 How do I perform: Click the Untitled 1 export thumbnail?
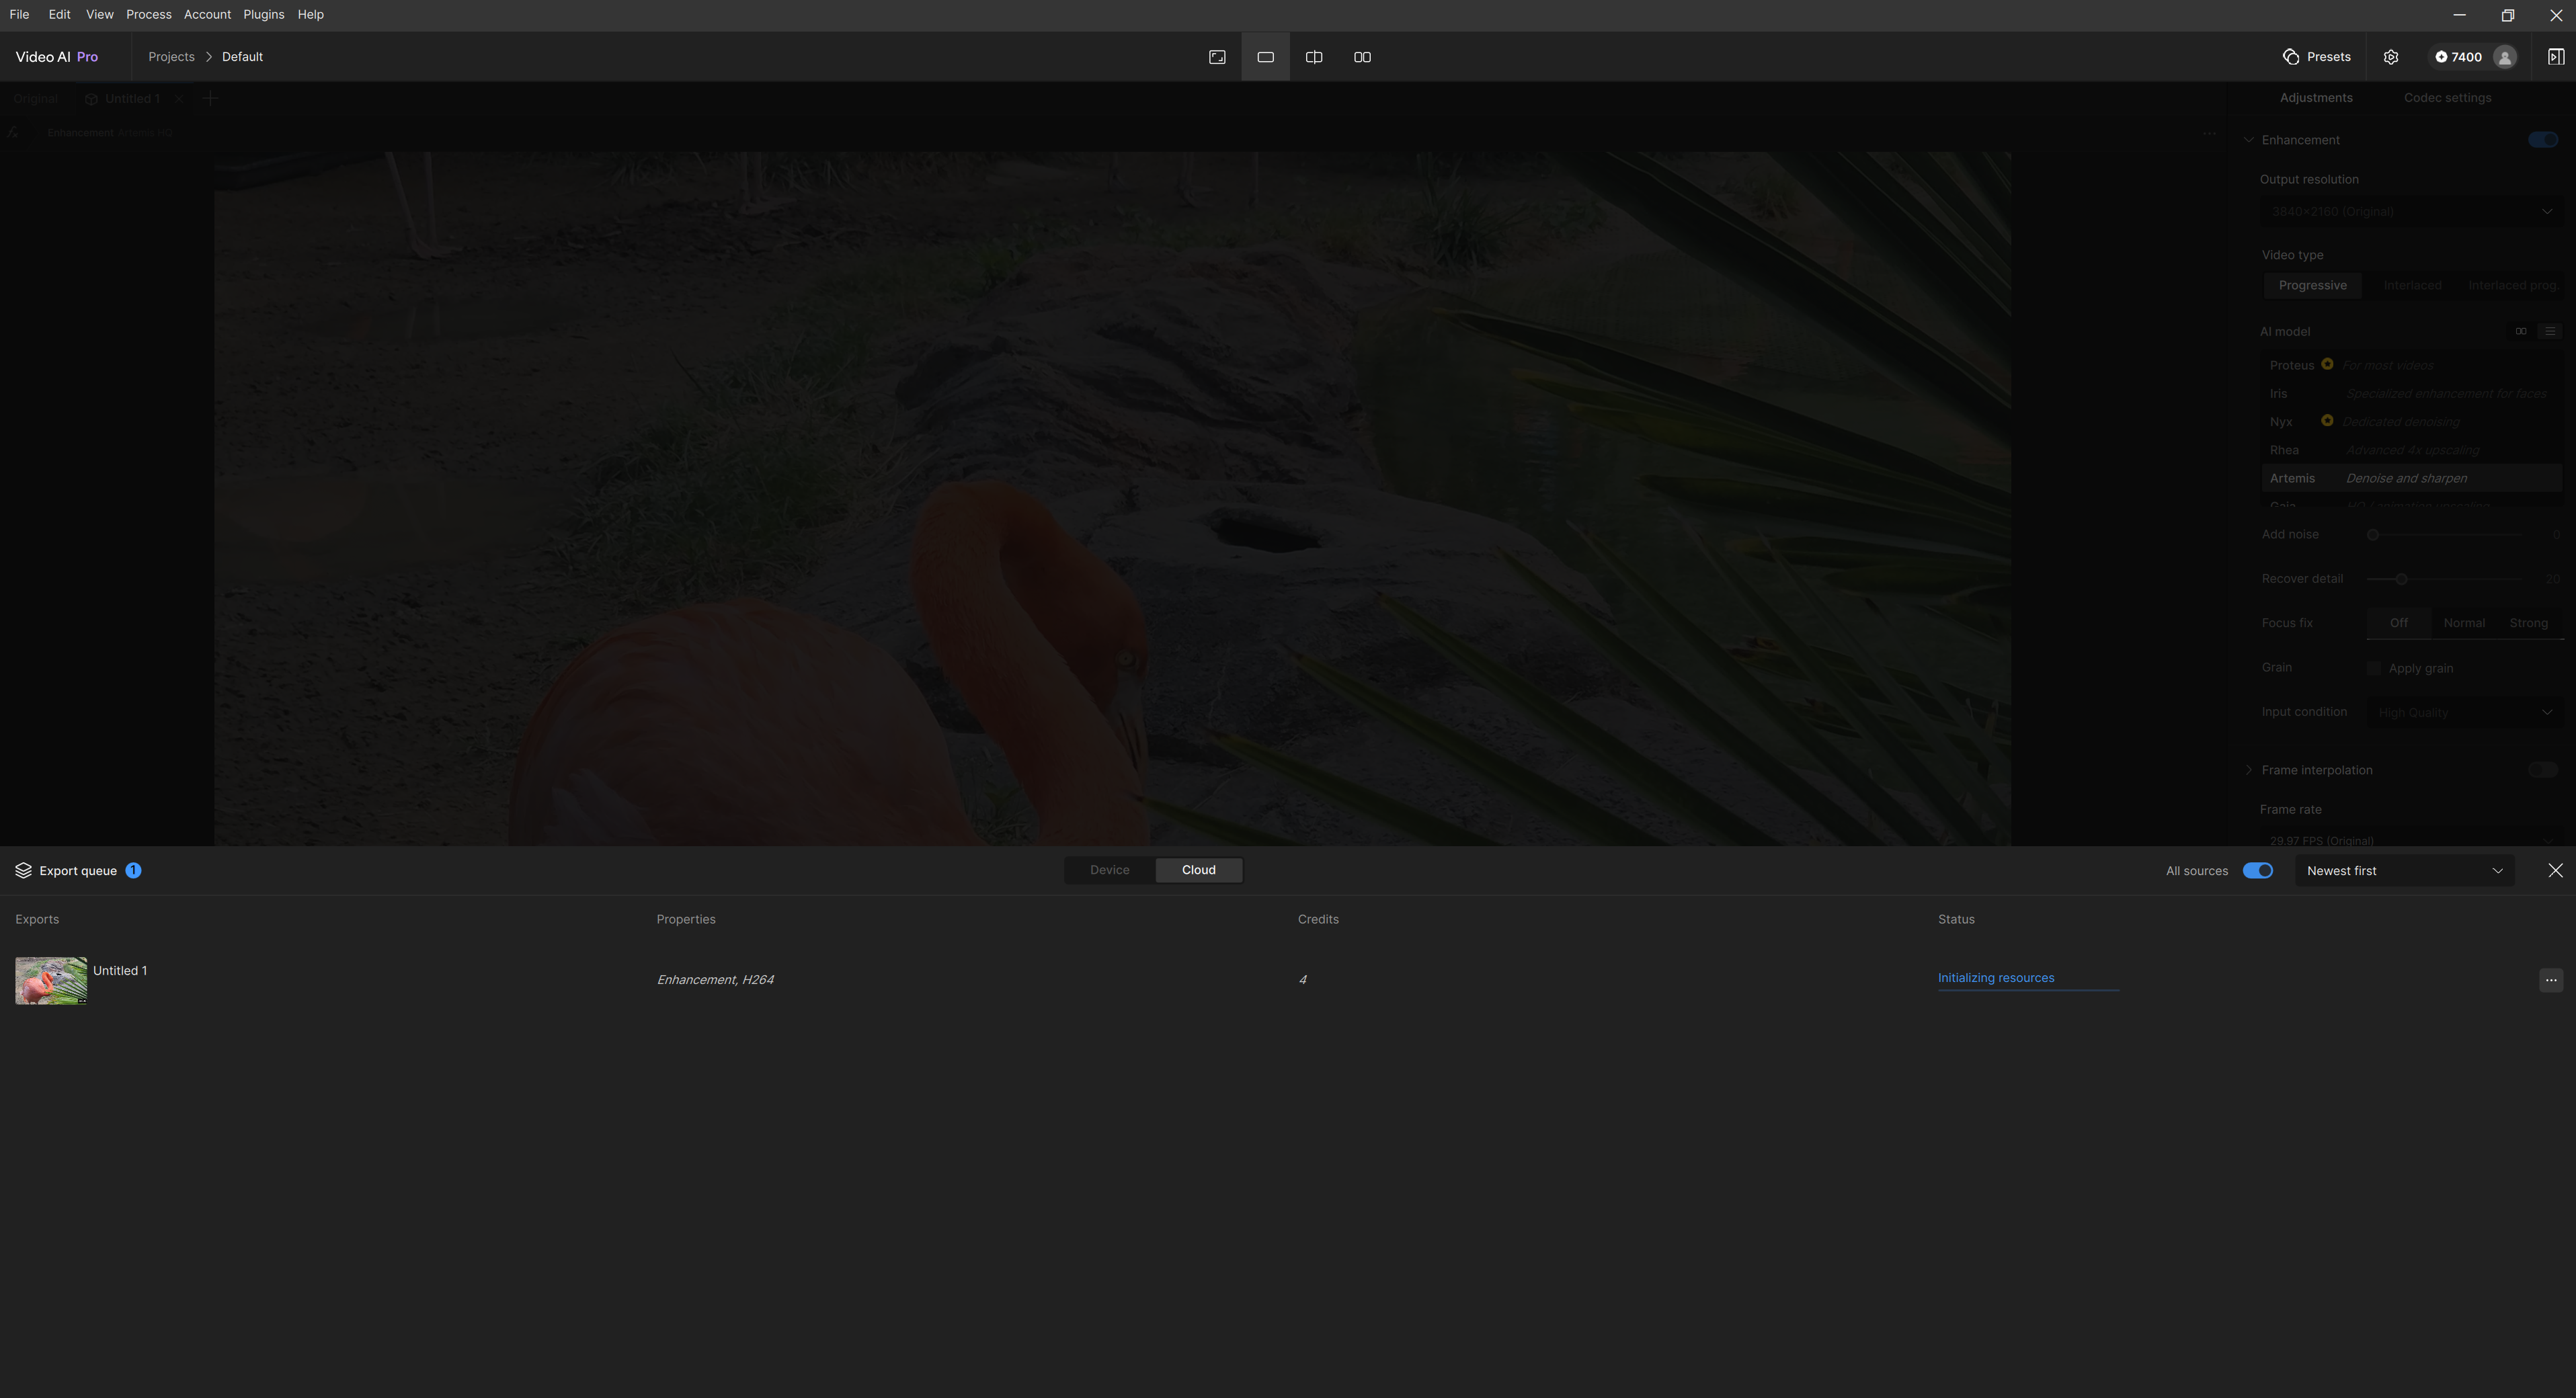[x=51, y=980]
